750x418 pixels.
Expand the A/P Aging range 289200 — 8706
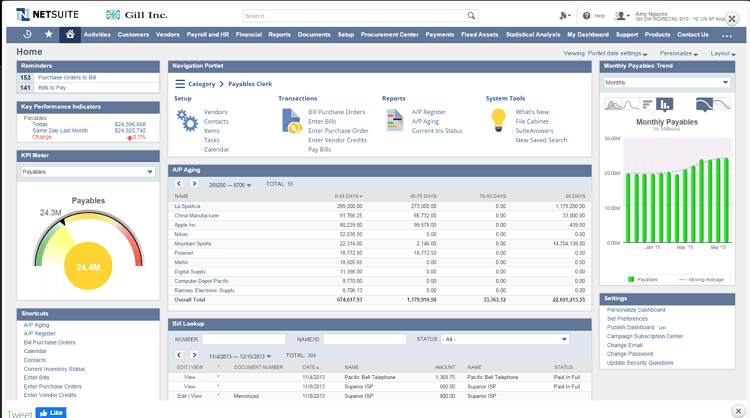click(230, 185)
